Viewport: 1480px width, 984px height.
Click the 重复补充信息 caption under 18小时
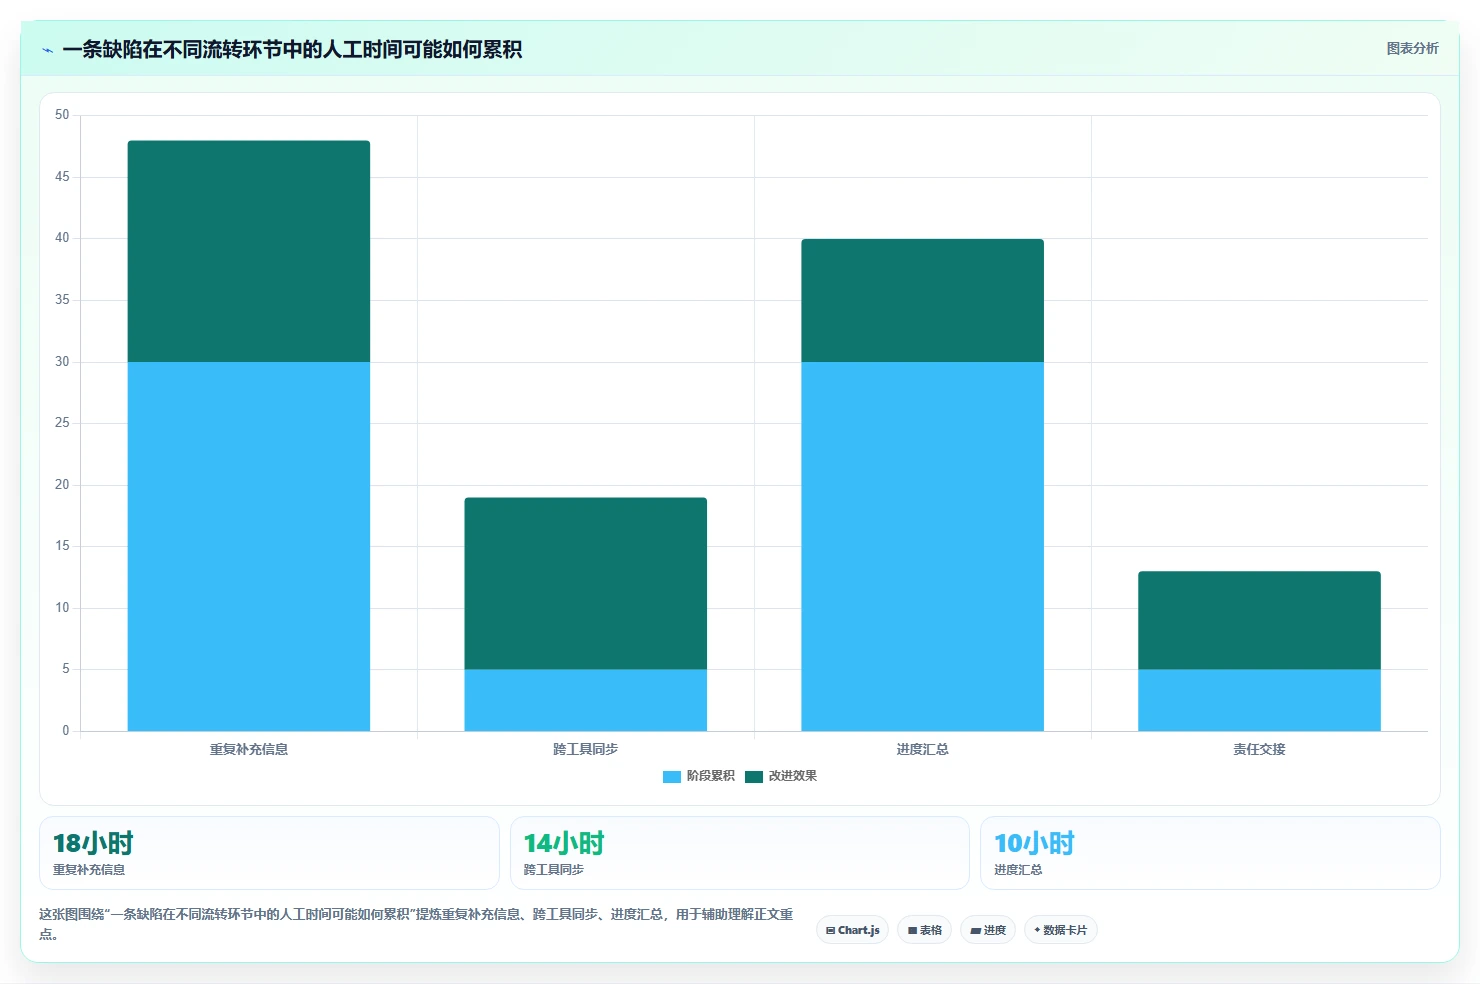pyautogui.click(x=89, y=870)
